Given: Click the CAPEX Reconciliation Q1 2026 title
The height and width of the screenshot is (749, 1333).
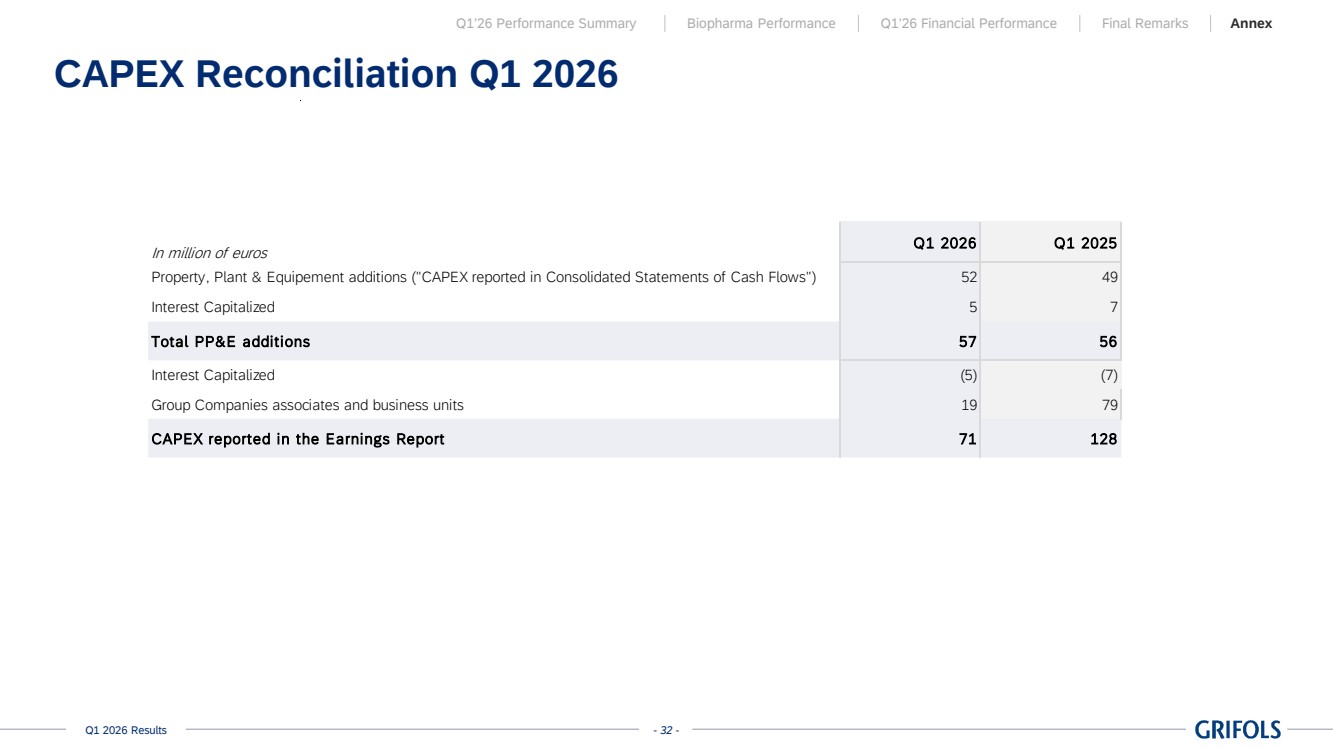Looking at the screenshot, I should coord(336,74).
